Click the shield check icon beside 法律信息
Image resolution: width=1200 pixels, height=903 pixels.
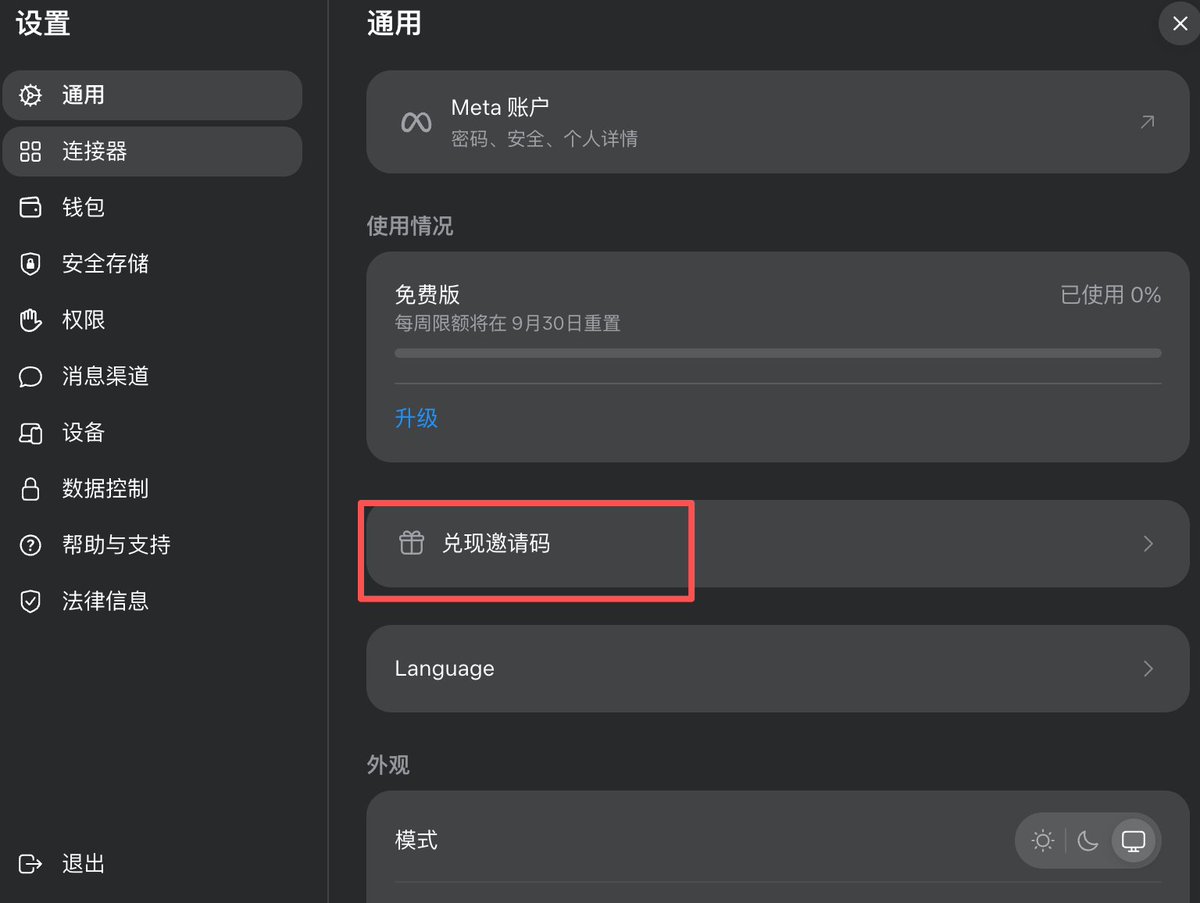(31, 601)
